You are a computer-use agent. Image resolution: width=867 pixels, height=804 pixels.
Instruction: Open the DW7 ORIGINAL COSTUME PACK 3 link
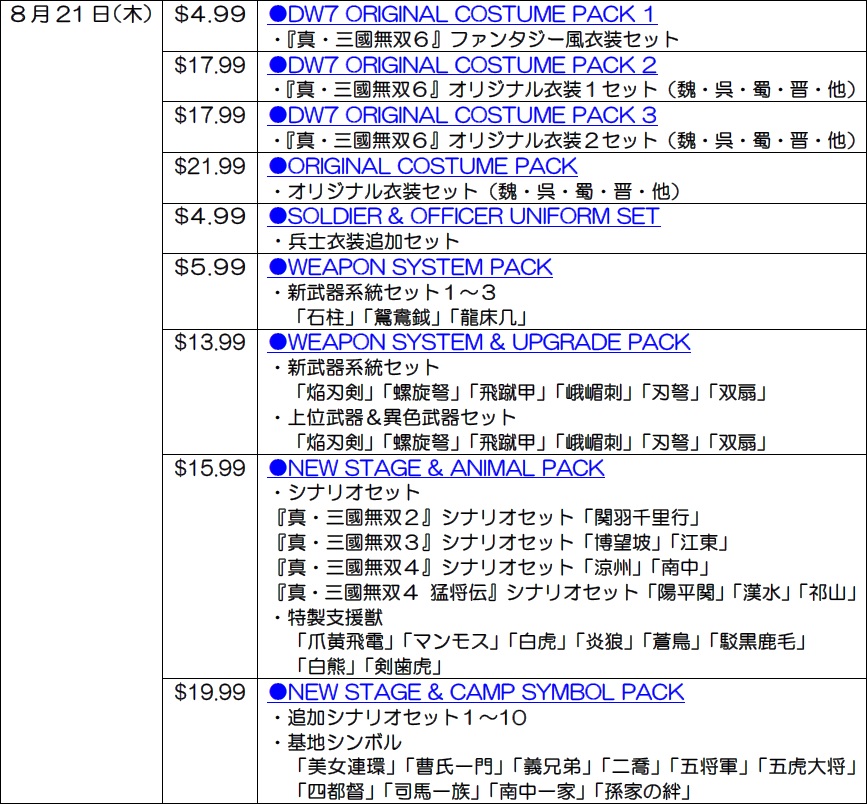click(462, 116)
